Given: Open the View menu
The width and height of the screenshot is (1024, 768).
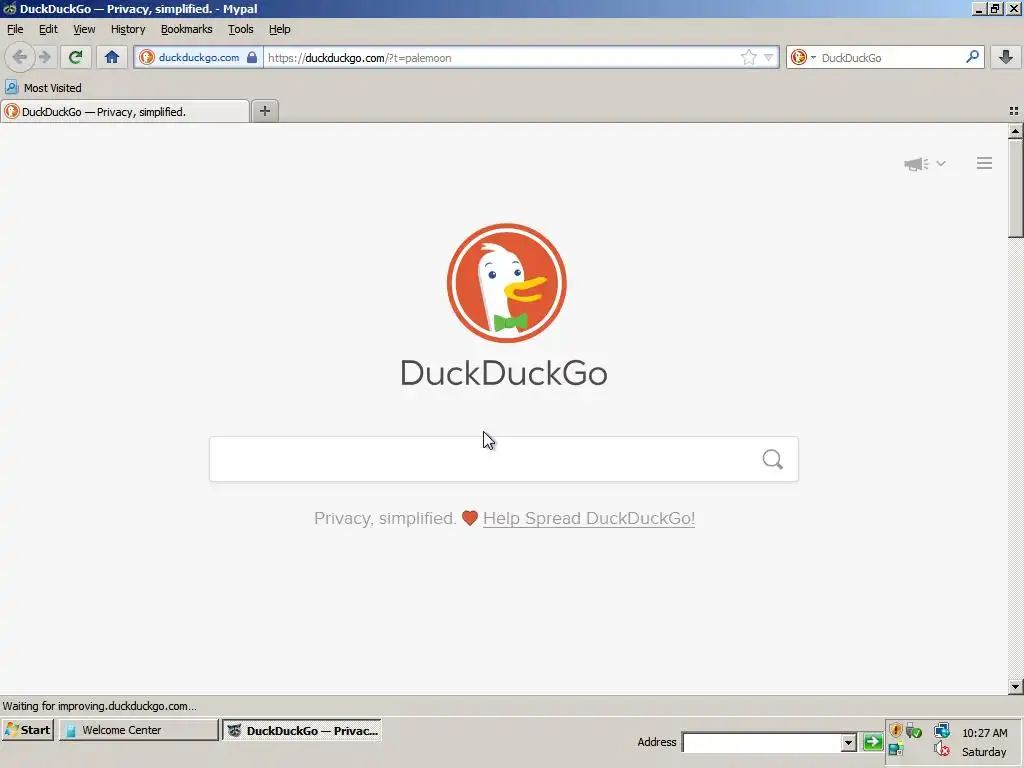Looking at the screenshot, I should tap(84, 29).
